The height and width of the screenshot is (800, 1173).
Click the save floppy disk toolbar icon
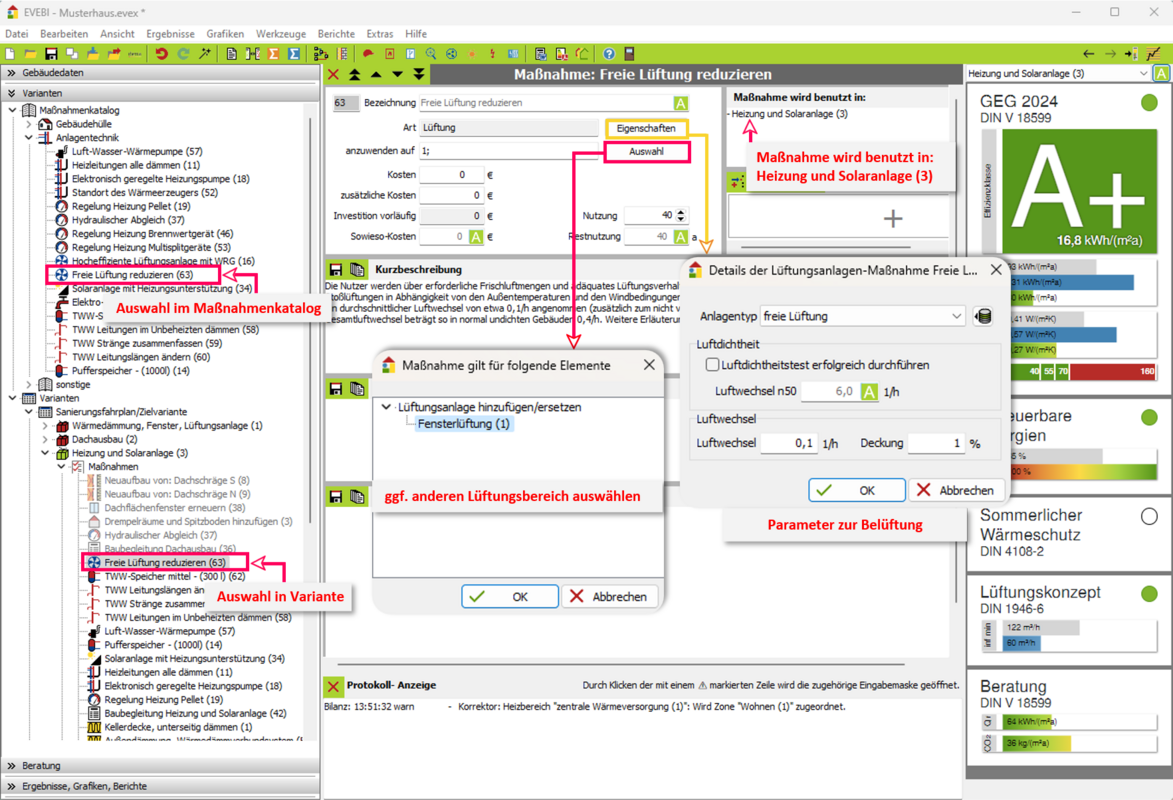(x=51, y=54)
